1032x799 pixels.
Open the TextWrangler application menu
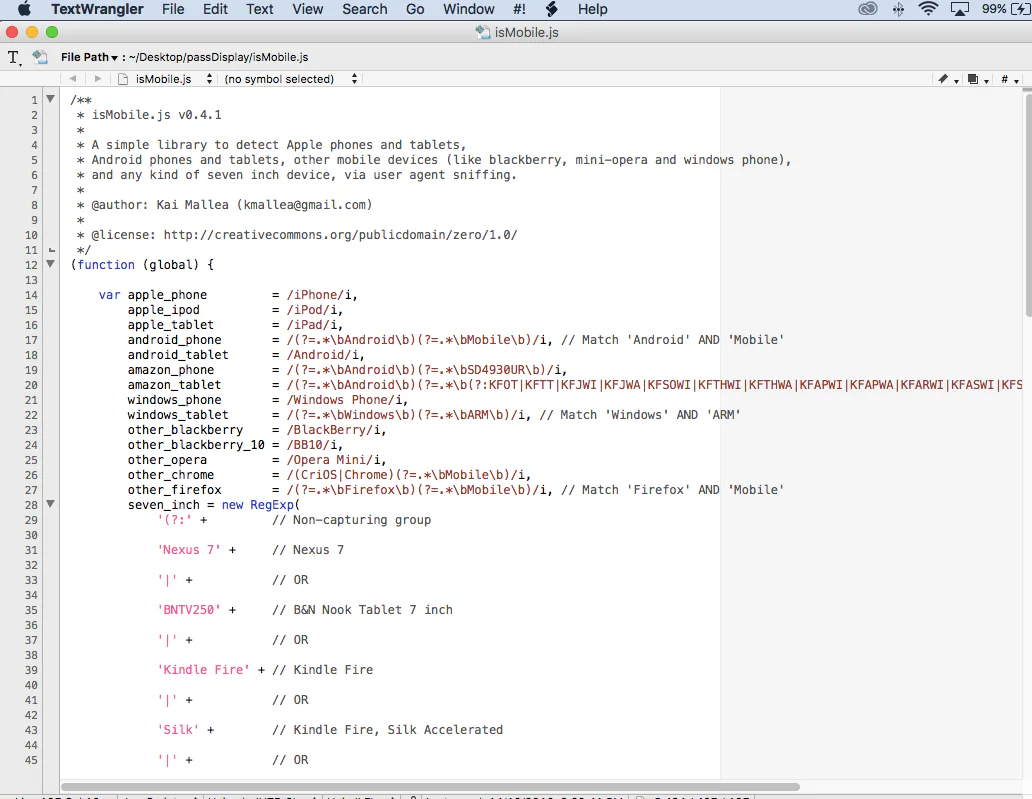tap(97, 9)
